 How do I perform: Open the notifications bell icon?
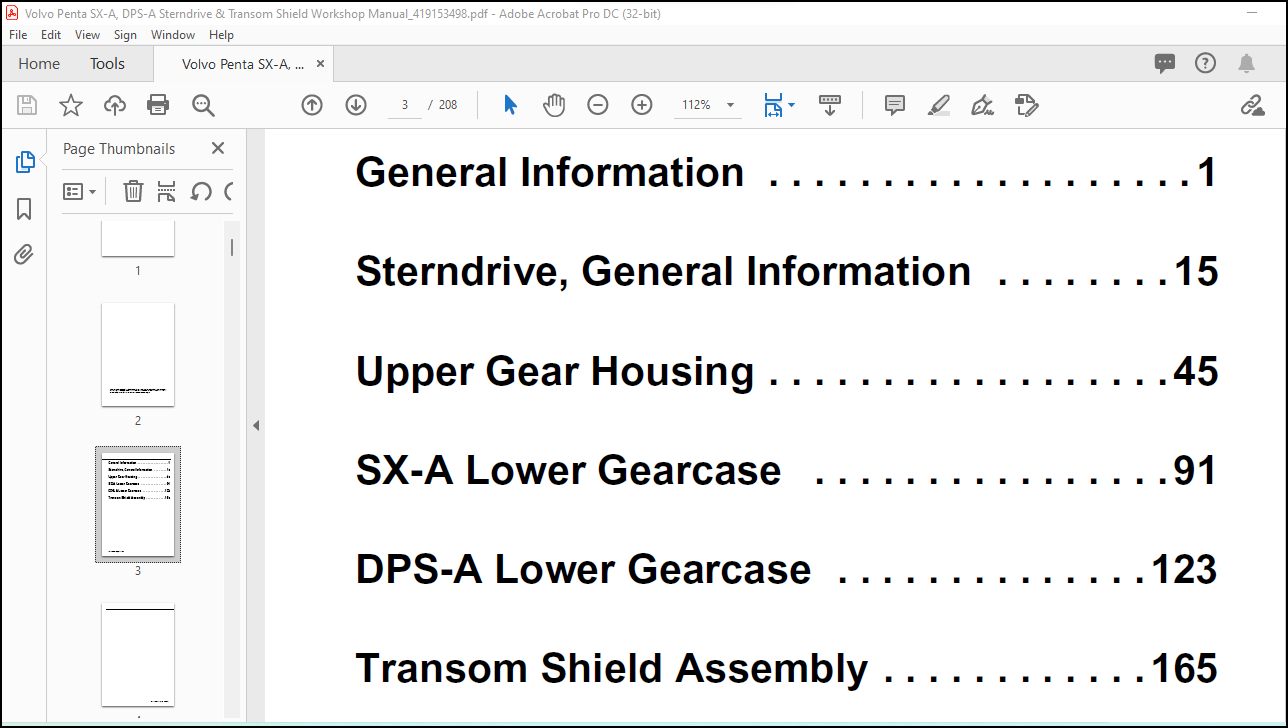coord(1246,63)
